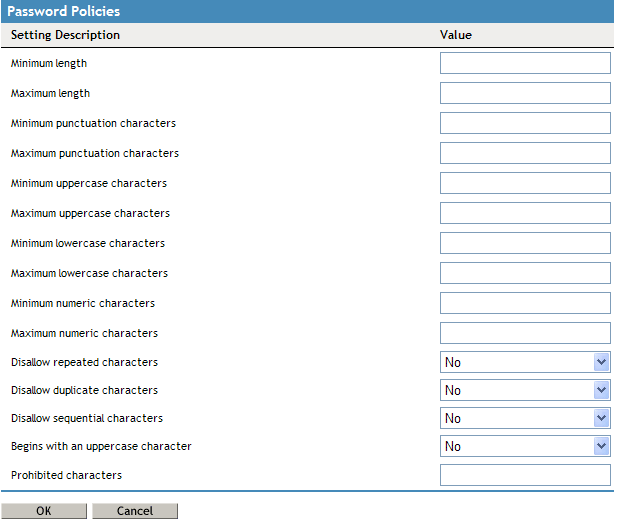The height and width of the screenshot is (524, 621).
Task: Click the Password Policies title
Action: coord(63,11)
